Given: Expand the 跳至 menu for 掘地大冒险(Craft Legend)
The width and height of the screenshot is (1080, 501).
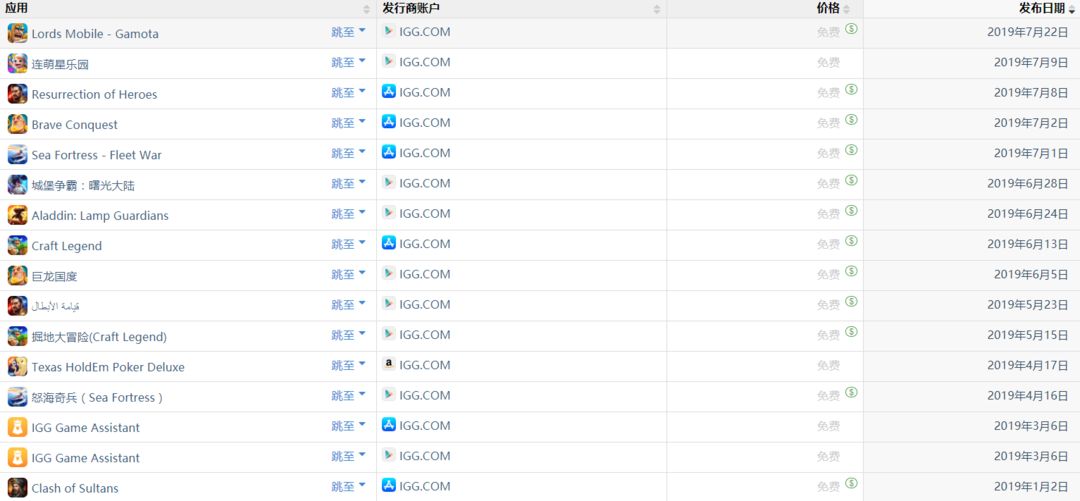Looking at the screenshot, I should [x=349, y=336].
